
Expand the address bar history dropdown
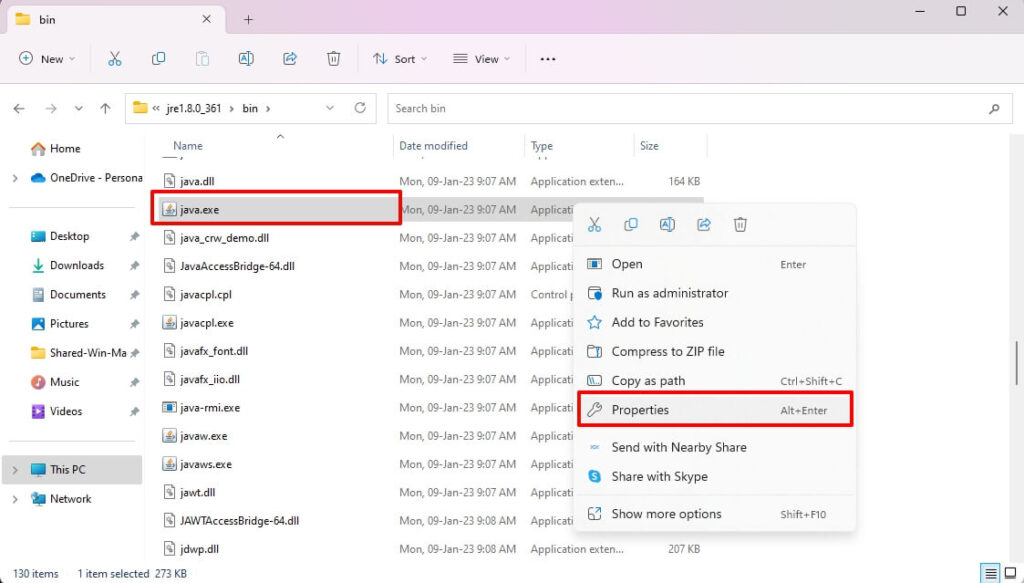click(x=331, y=108)
